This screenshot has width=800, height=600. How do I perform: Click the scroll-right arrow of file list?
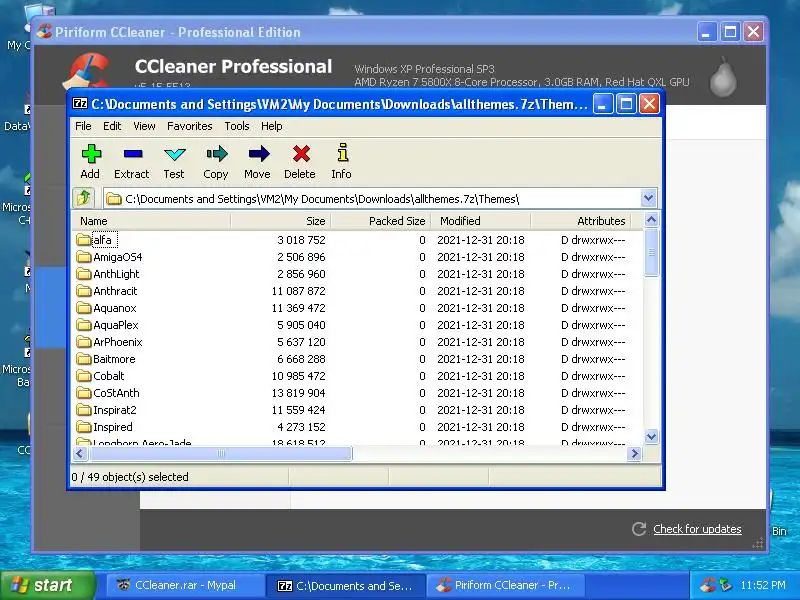coord(634,453)
